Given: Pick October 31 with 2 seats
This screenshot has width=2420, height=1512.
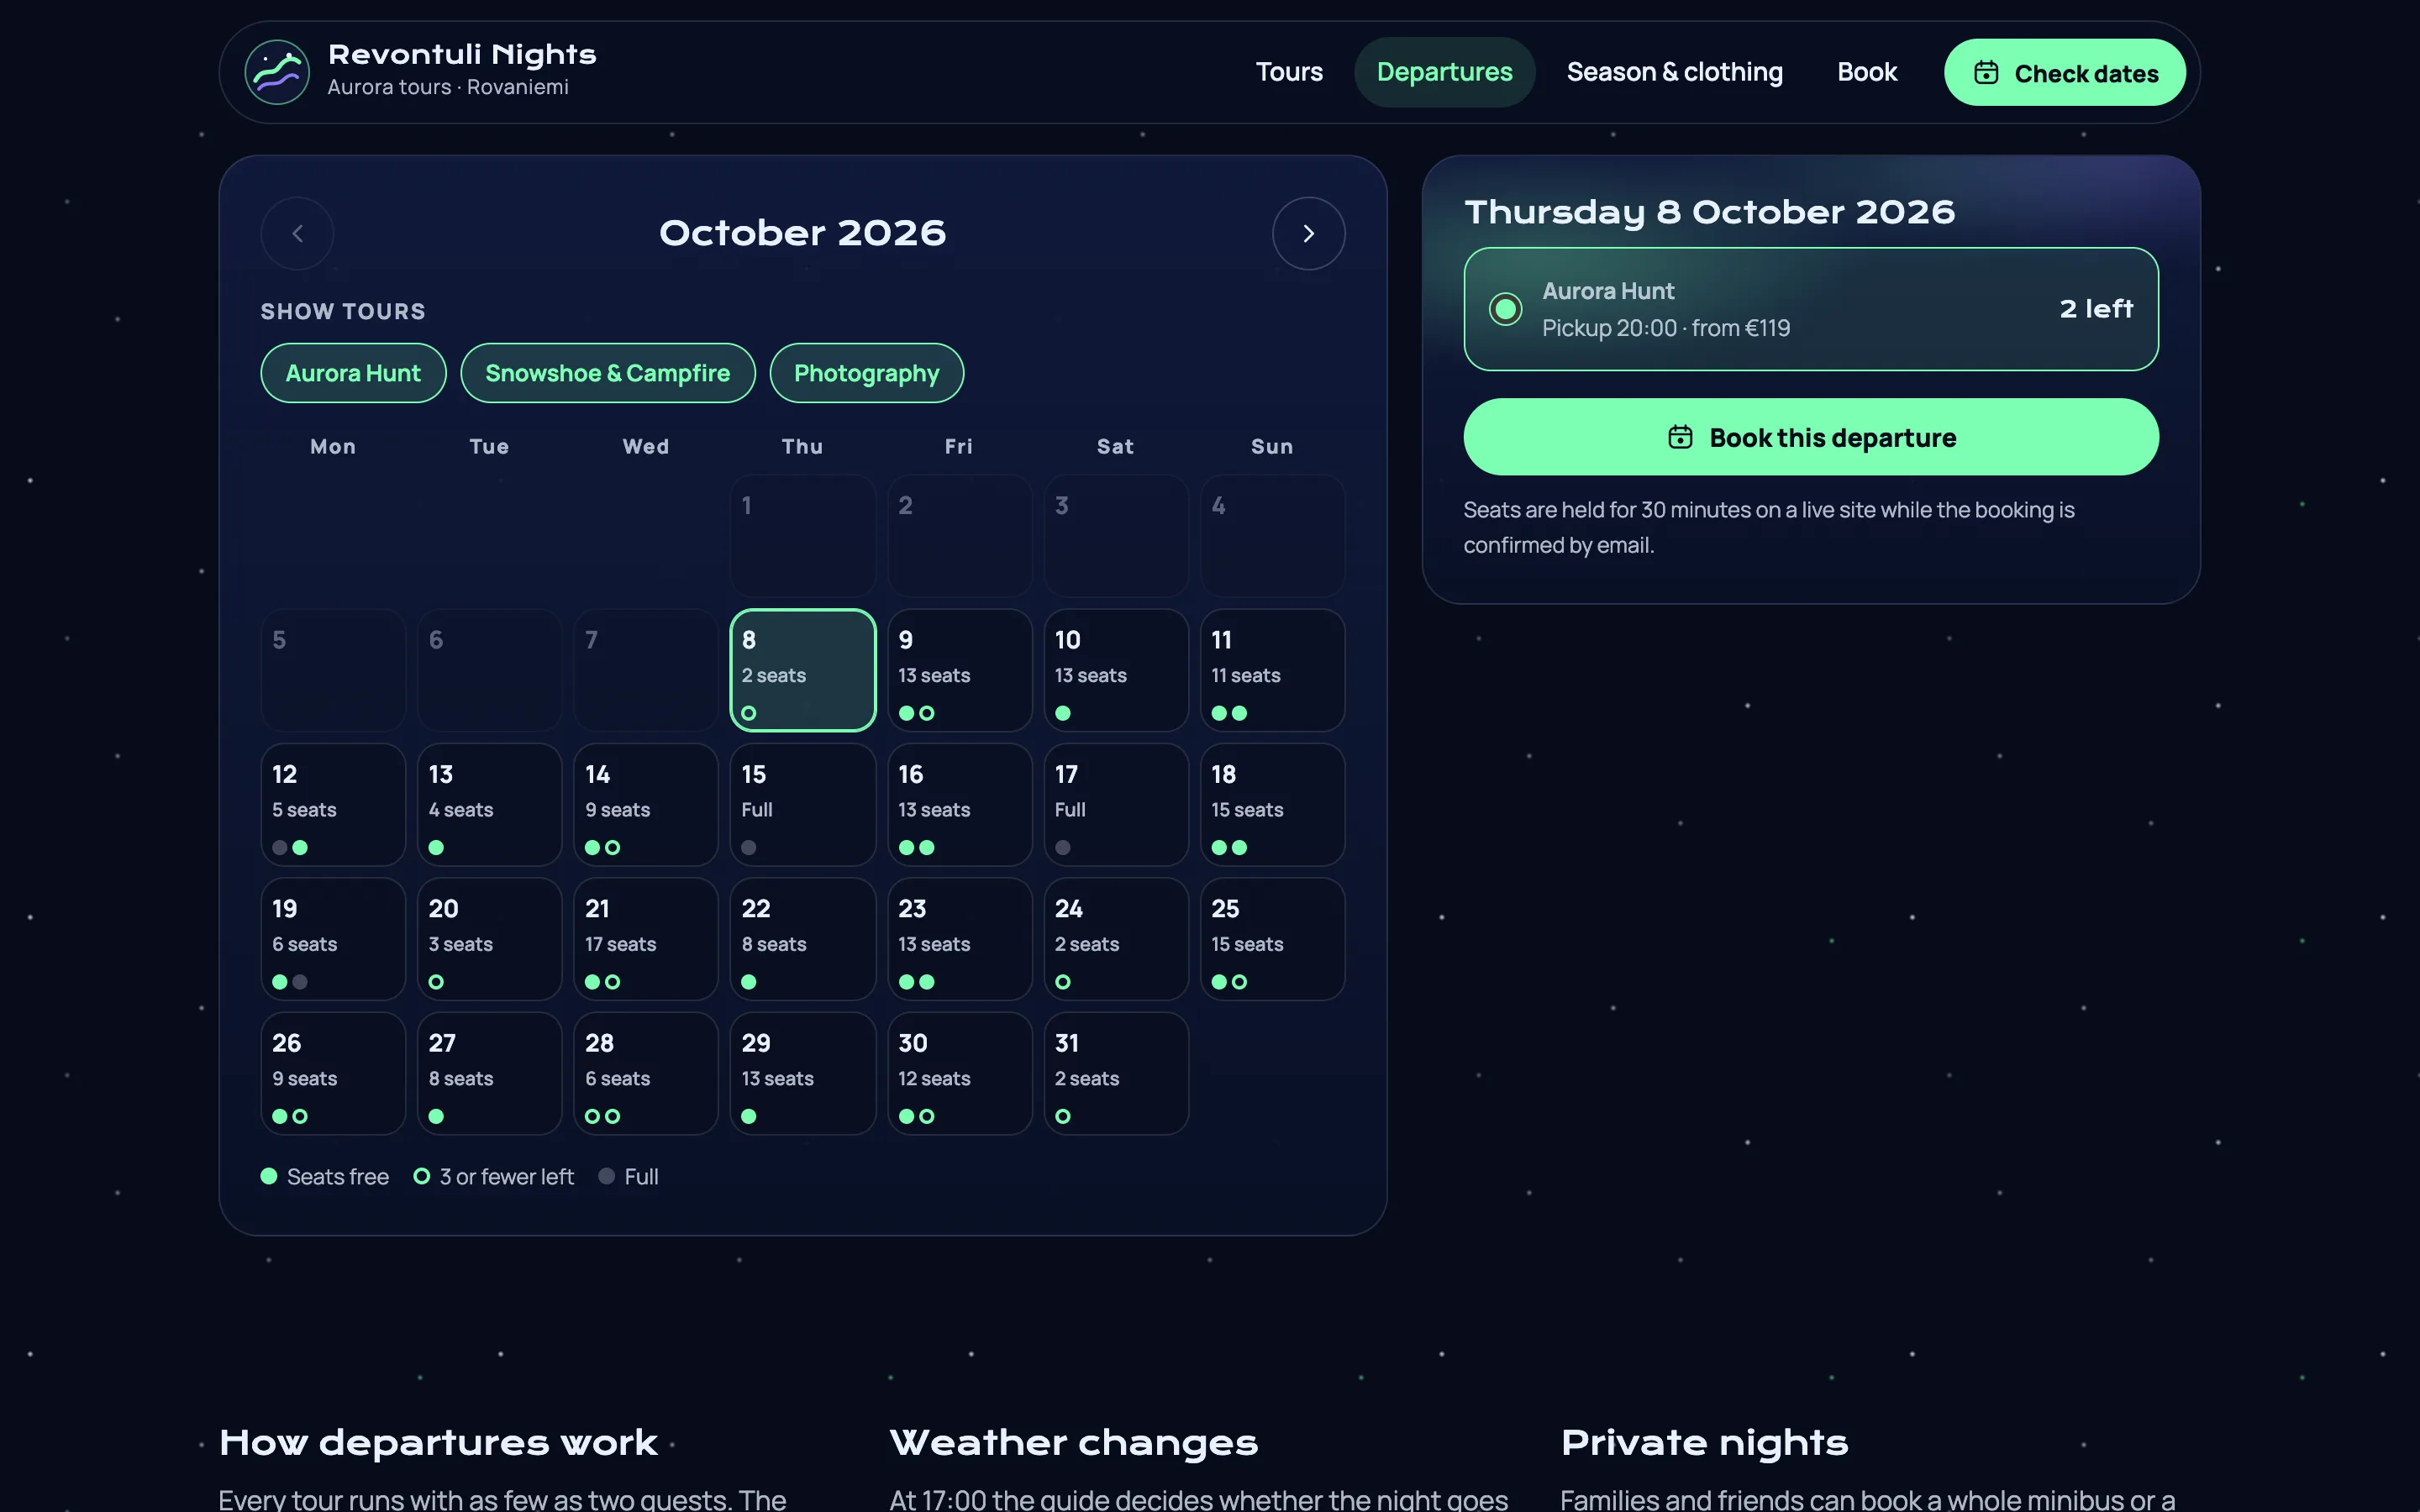Looking at the screenshot, I should pyautogui.click(x=1116, y=1073).
